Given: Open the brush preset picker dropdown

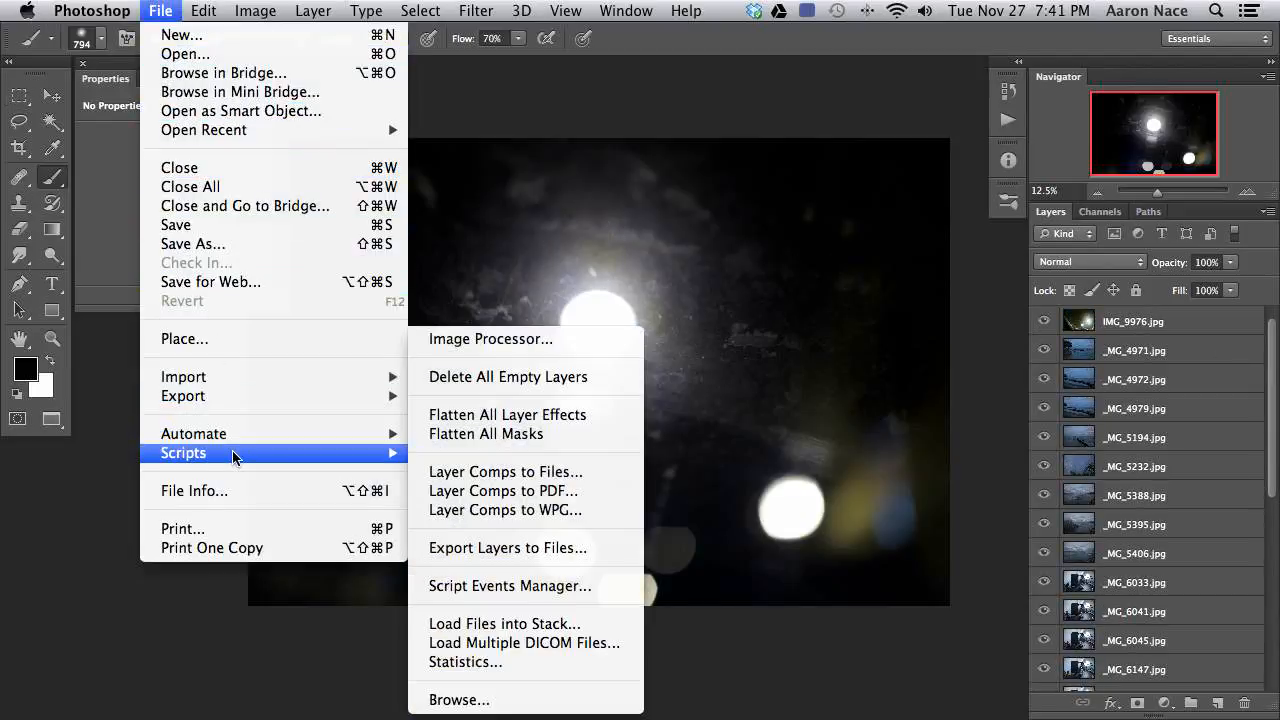Looking at the screenshot, I should [x=101, y=39].
